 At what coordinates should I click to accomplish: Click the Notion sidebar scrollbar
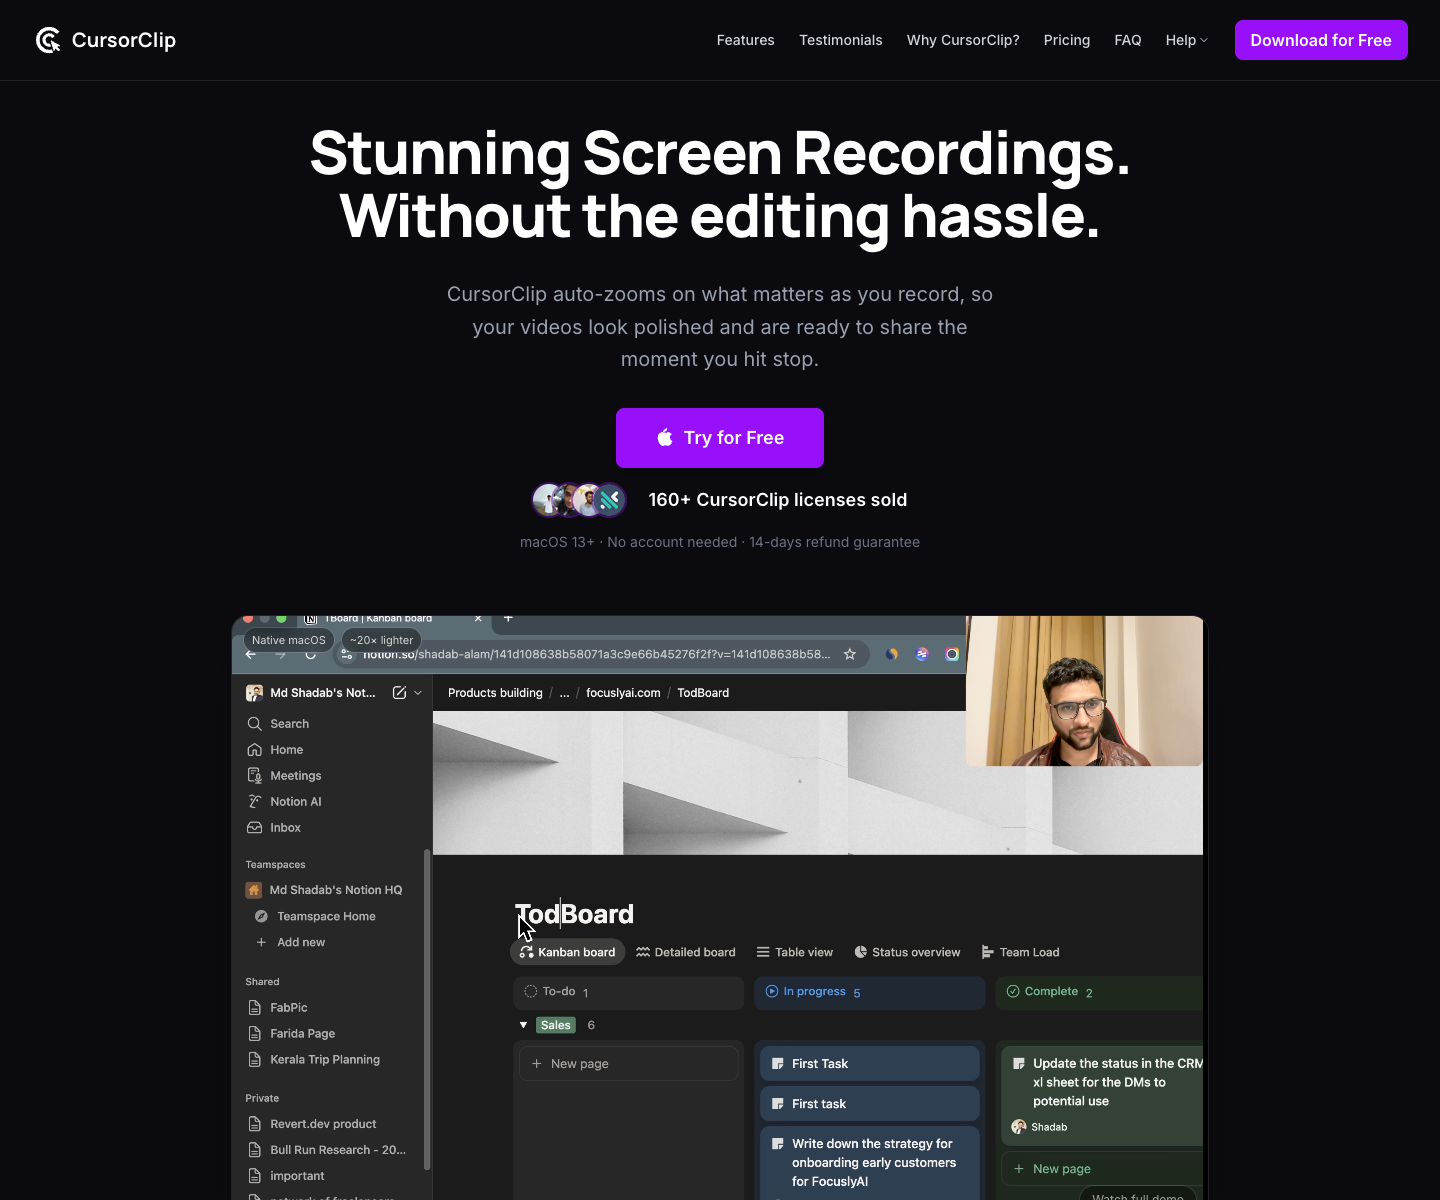(x=427, y=1010)
